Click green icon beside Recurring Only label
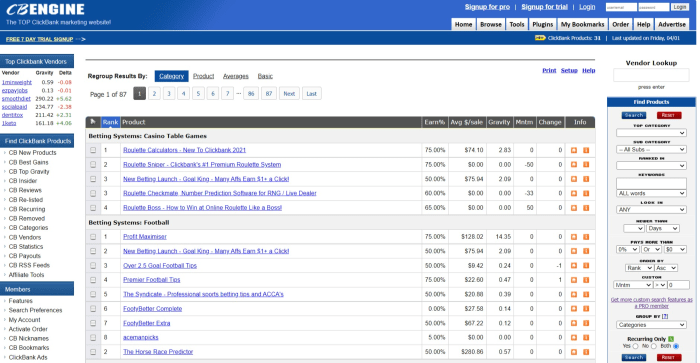 coord(671,339)
